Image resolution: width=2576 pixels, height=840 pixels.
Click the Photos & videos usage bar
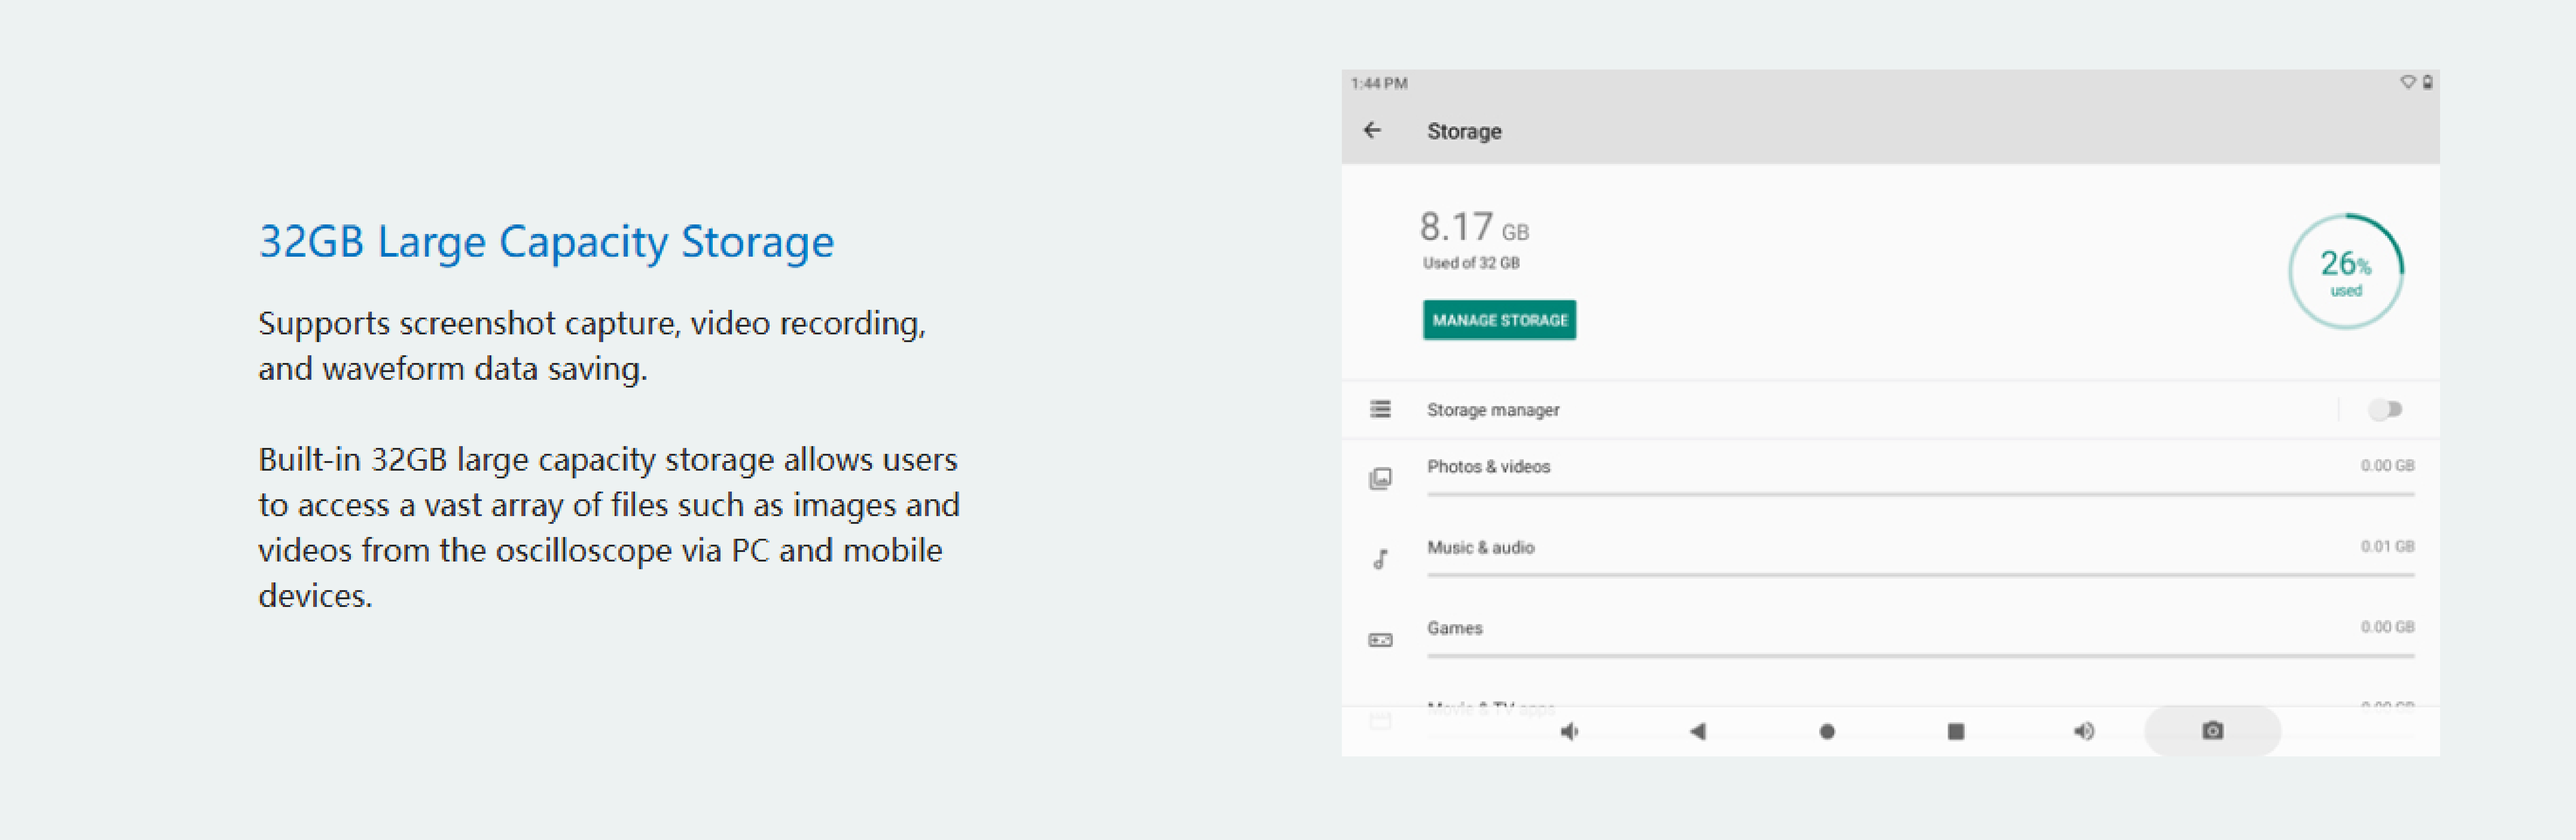[1920, 494]
